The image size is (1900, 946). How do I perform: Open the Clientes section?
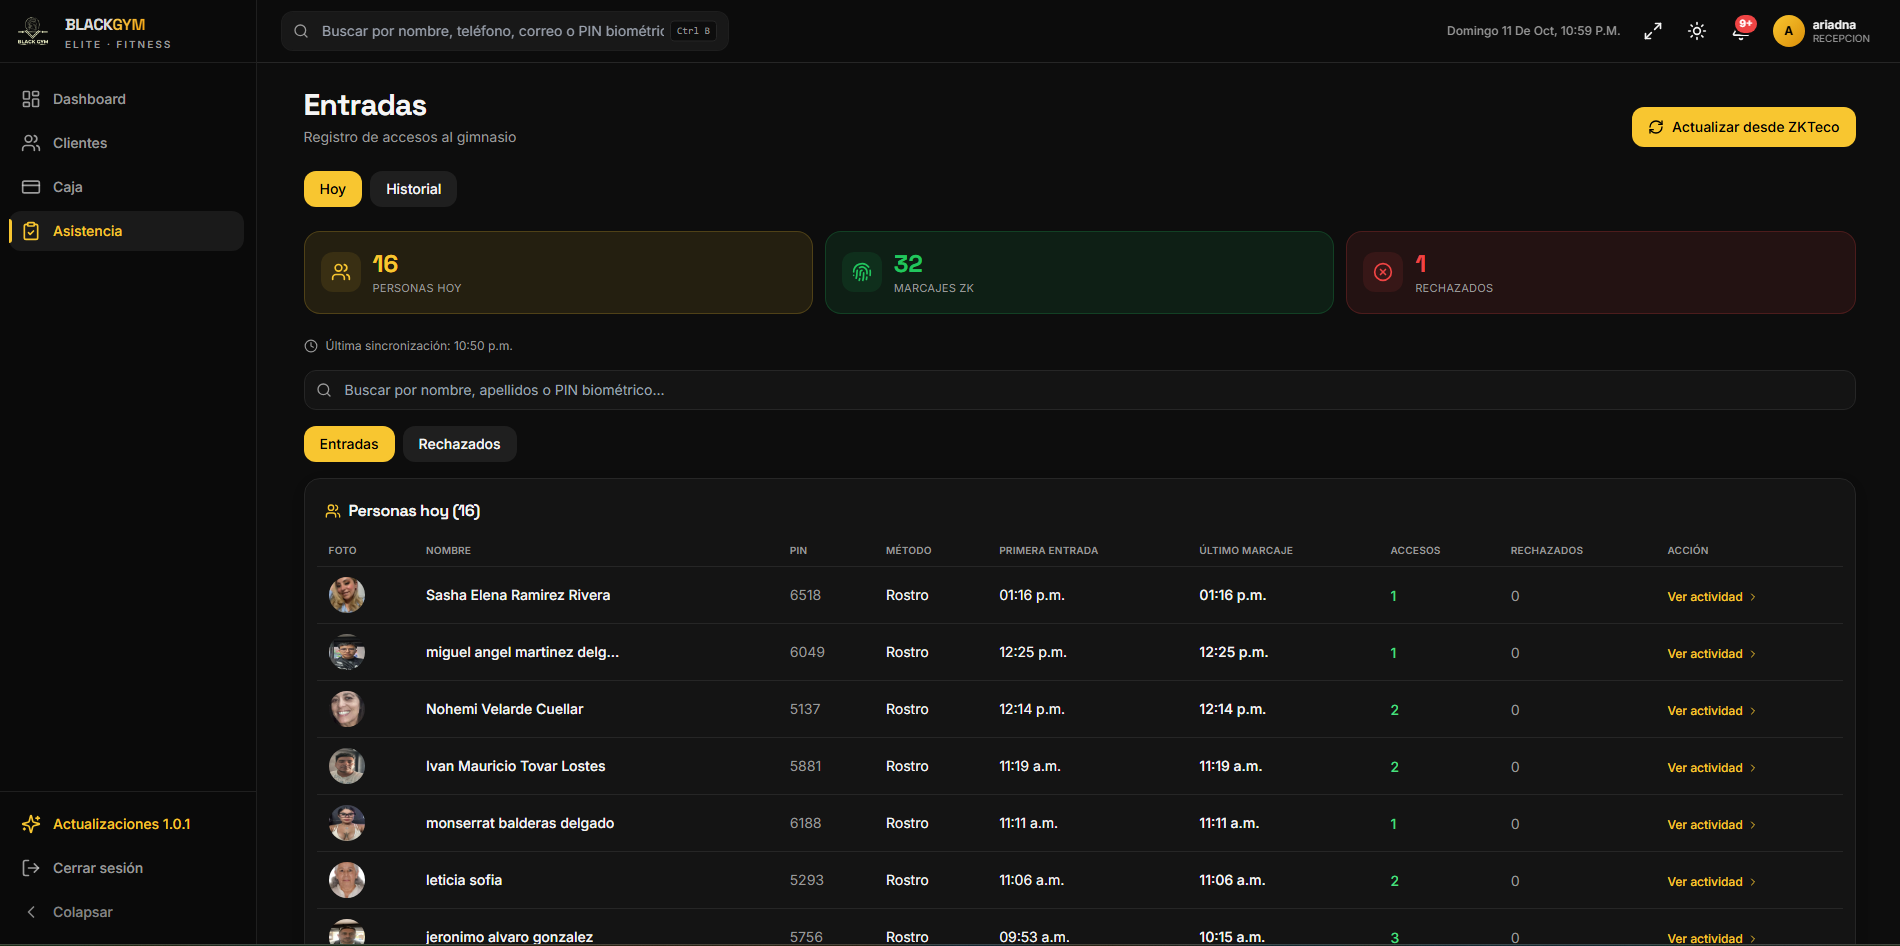[x=126, y=143]
